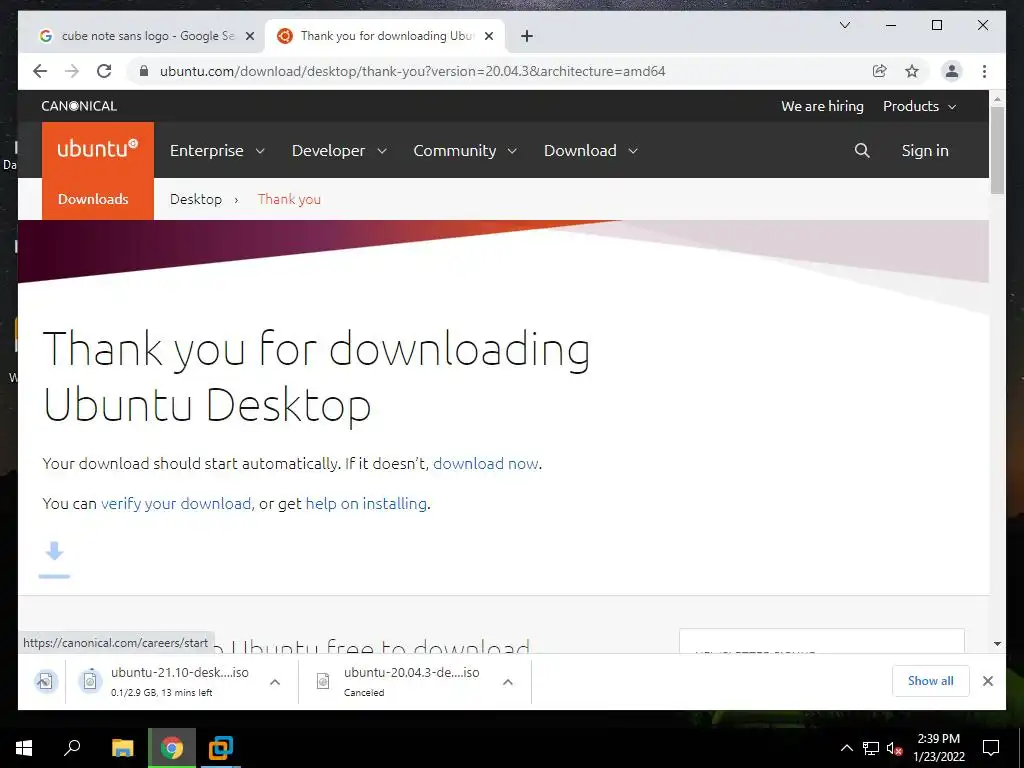Click network icon in system tray

pyautogui.click(x=871, y=748)
